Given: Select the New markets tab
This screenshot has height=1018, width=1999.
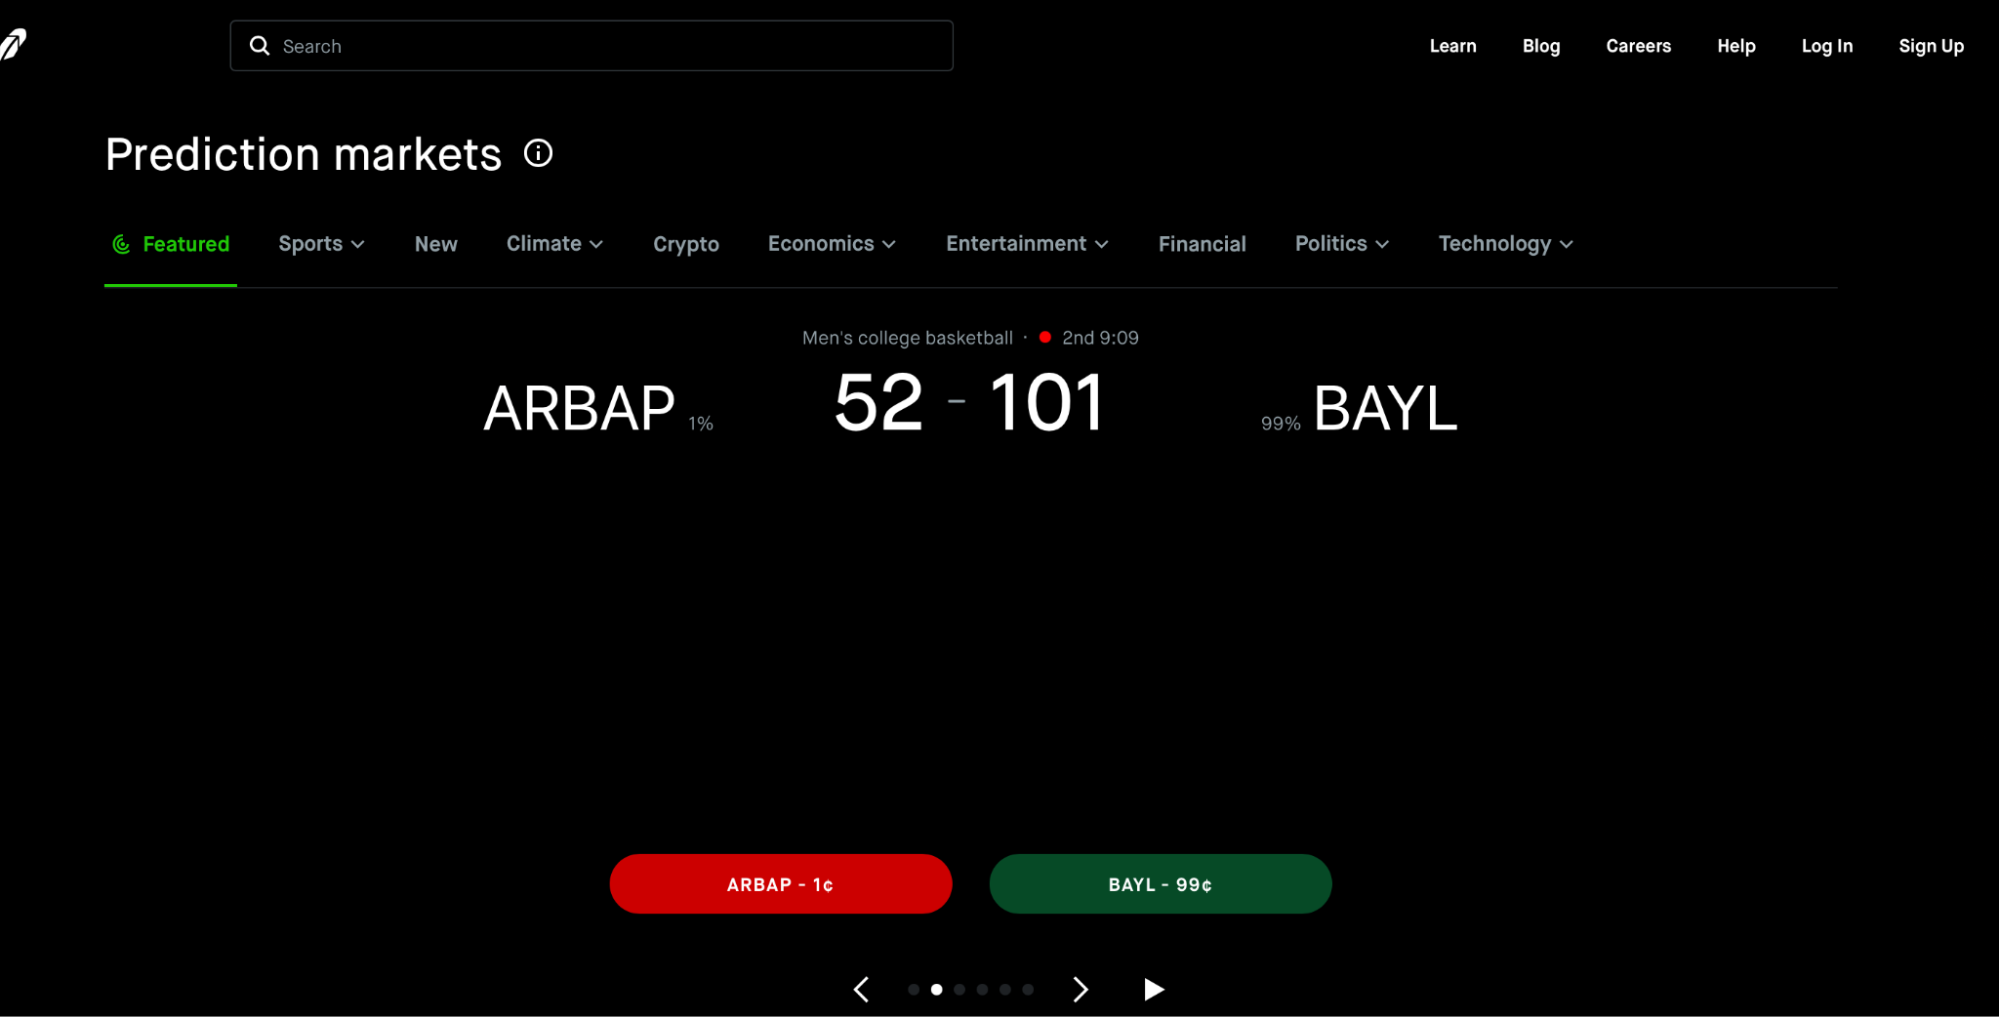Looking at the screenshot, I should [x=435, y=243].
